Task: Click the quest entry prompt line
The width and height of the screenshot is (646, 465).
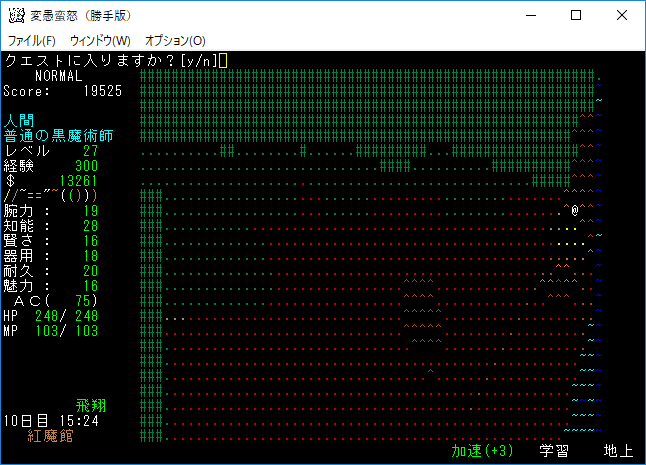Action: pos(112,61)
